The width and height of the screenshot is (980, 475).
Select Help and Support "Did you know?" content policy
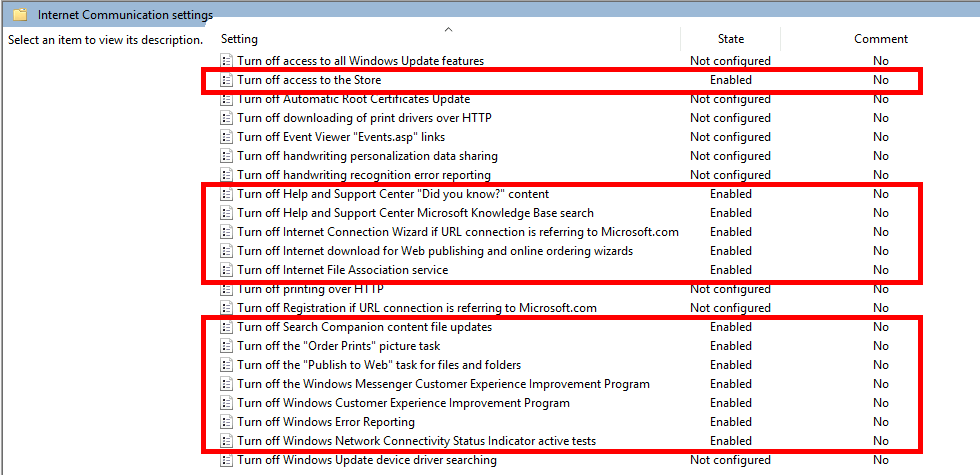pos(393,194)
